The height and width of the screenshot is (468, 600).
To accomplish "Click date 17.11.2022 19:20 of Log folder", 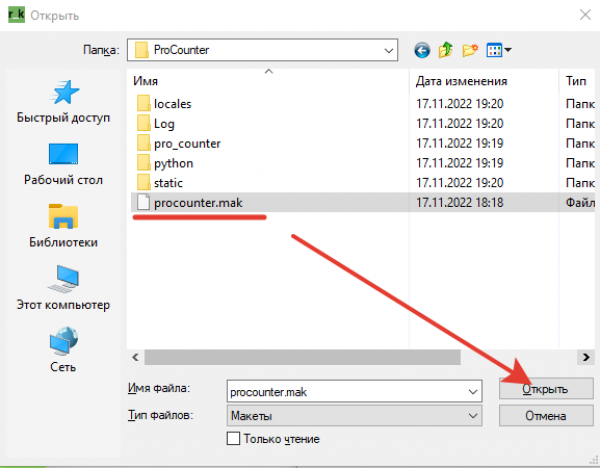I will 460,124.
